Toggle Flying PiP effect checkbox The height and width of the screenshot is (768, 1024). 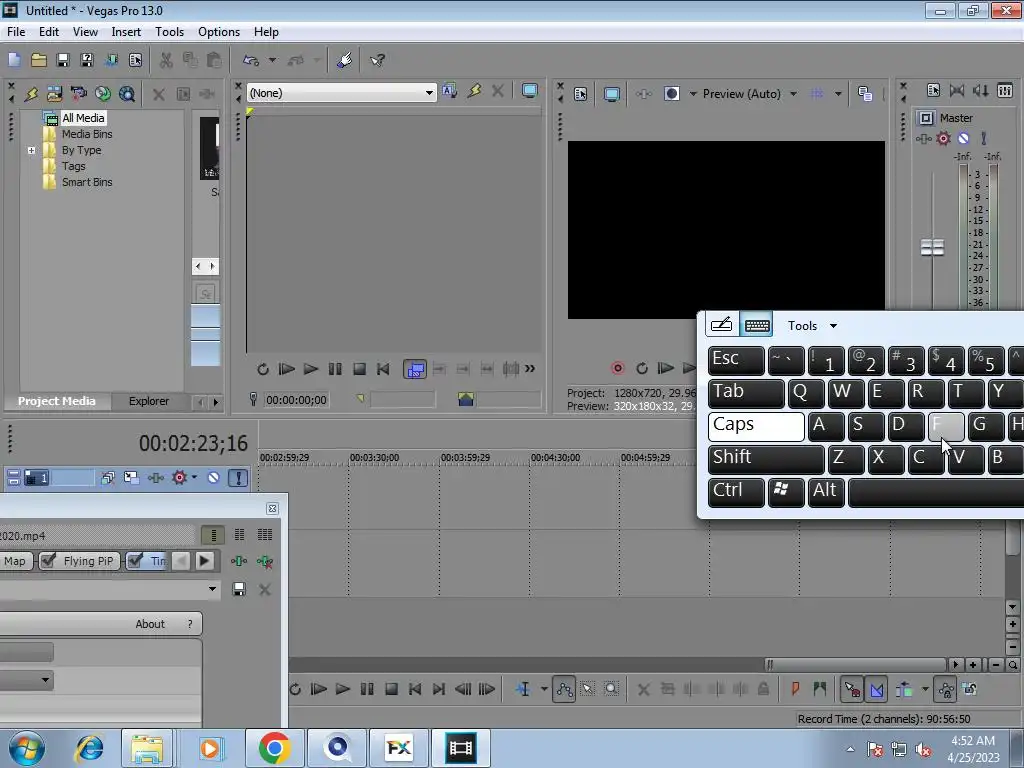pyautogui.click(x=48, y=561)
